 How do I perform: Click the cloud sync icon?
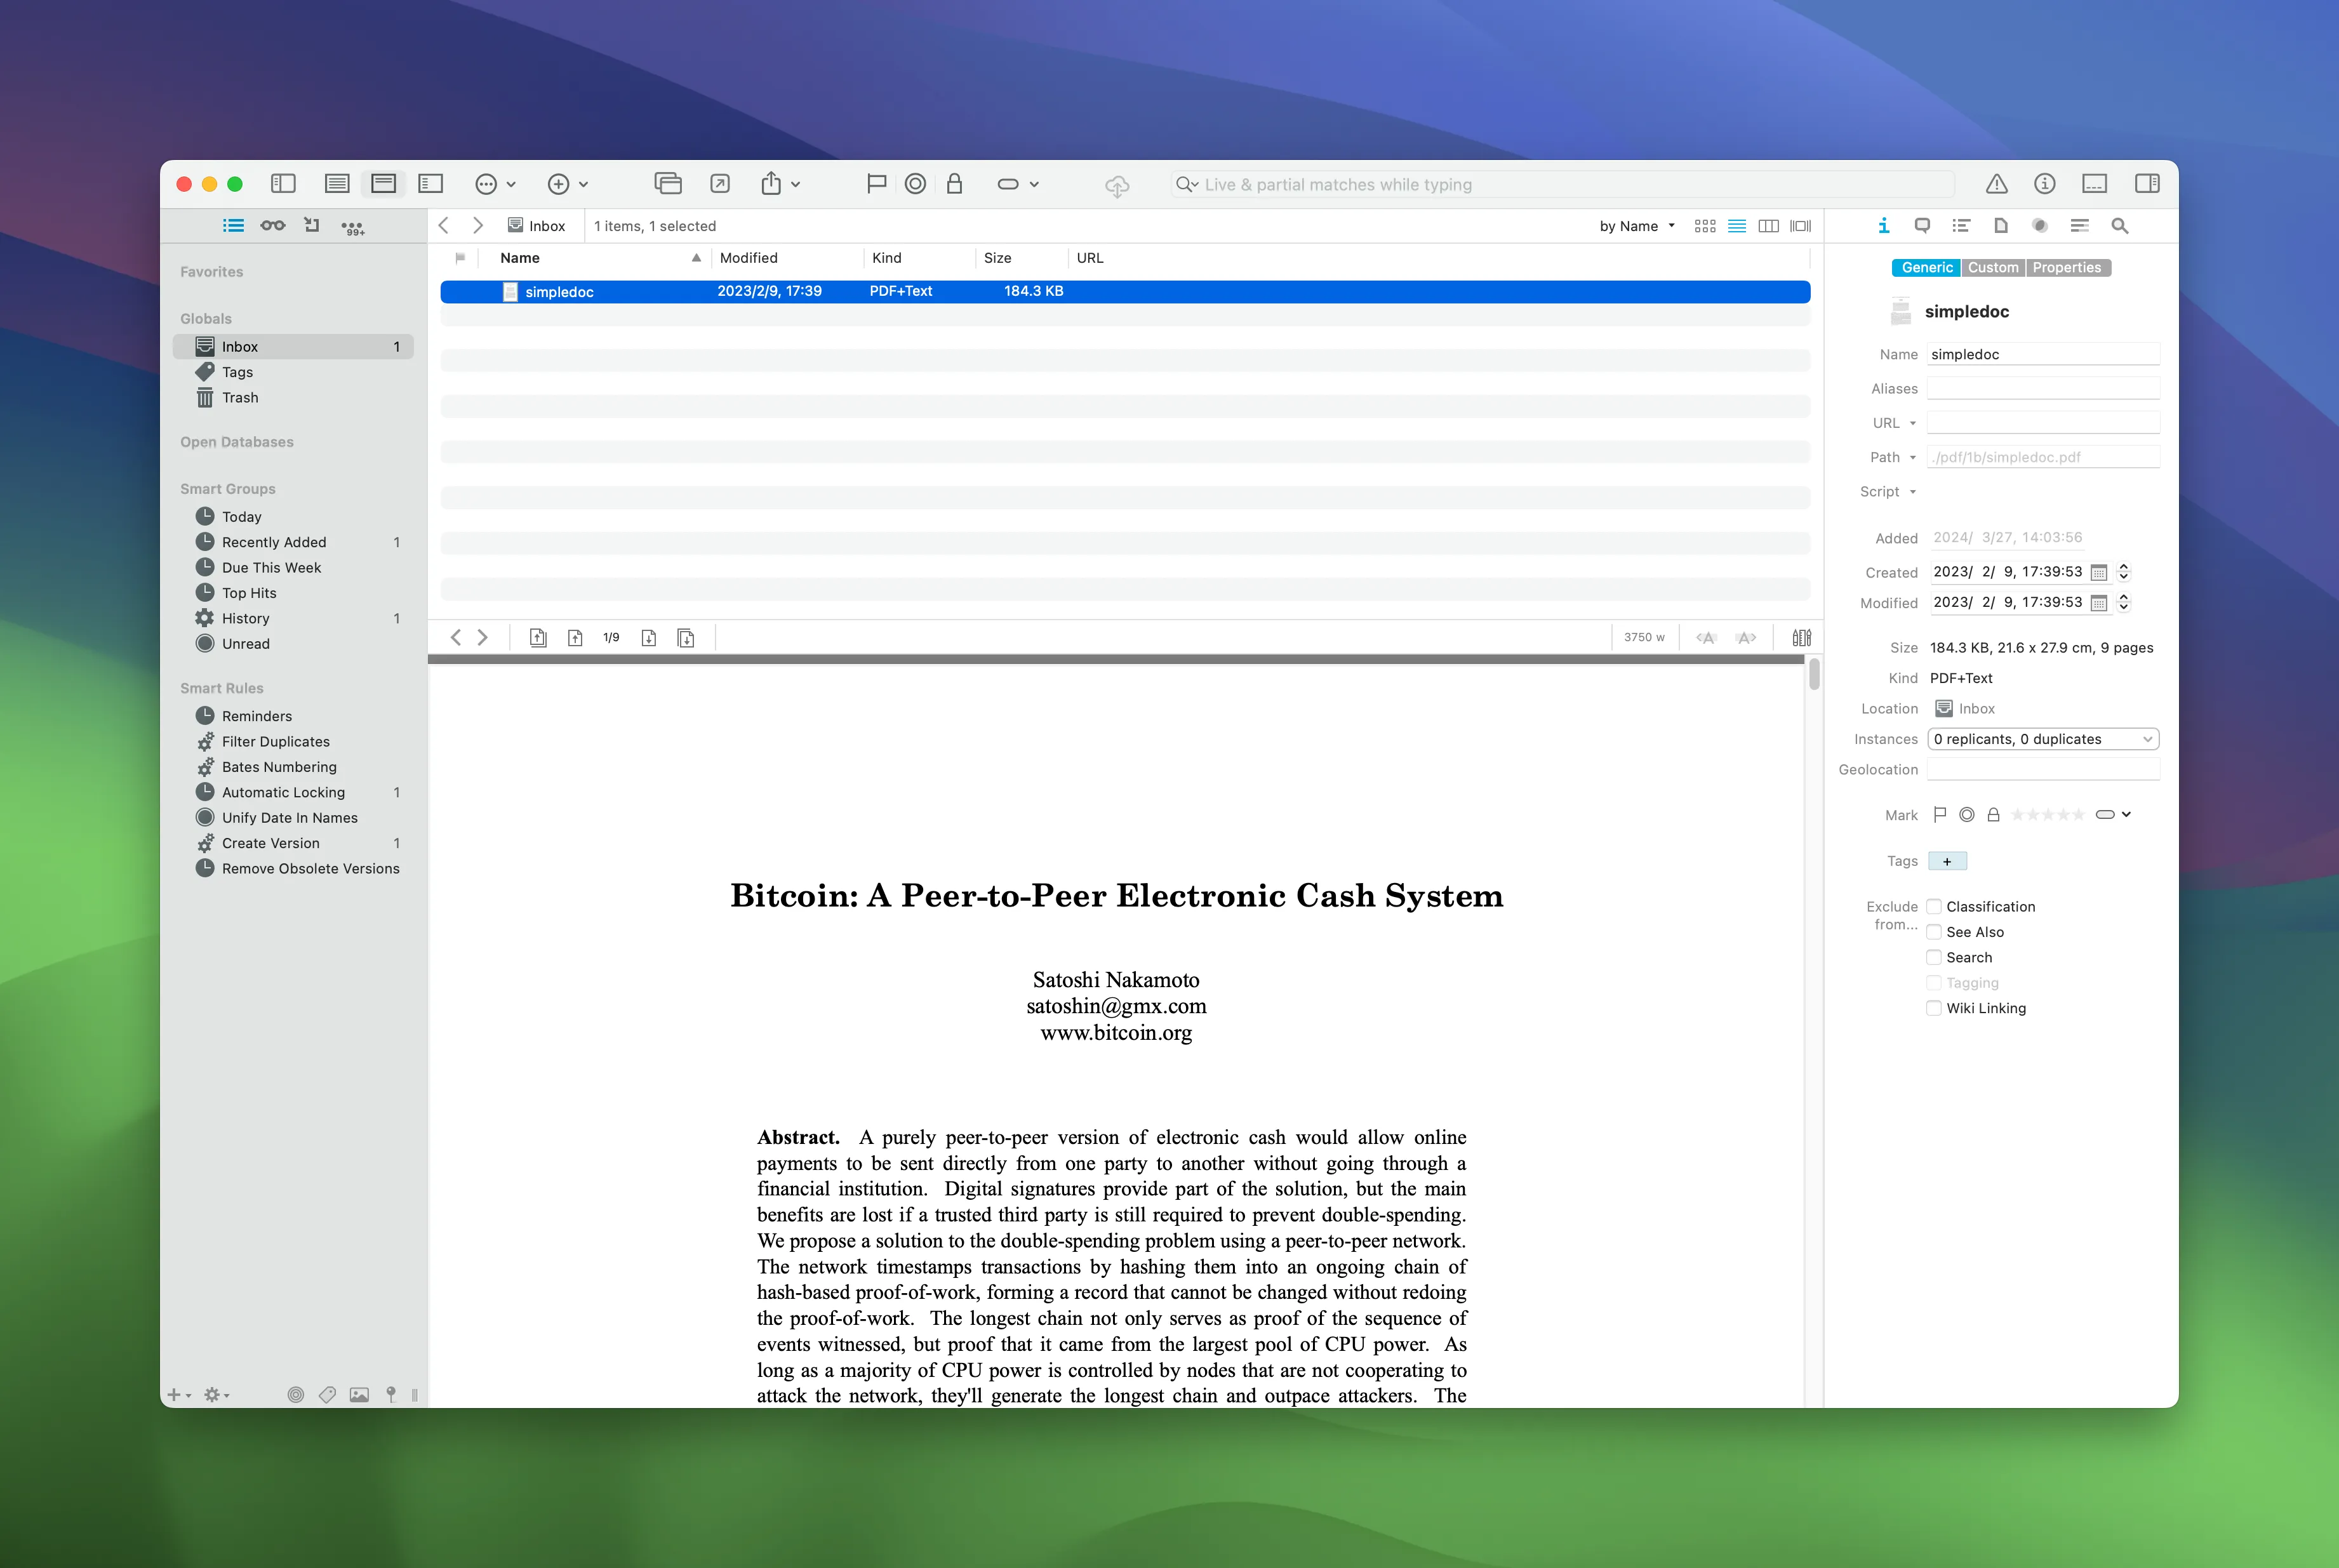(1116, 186)
